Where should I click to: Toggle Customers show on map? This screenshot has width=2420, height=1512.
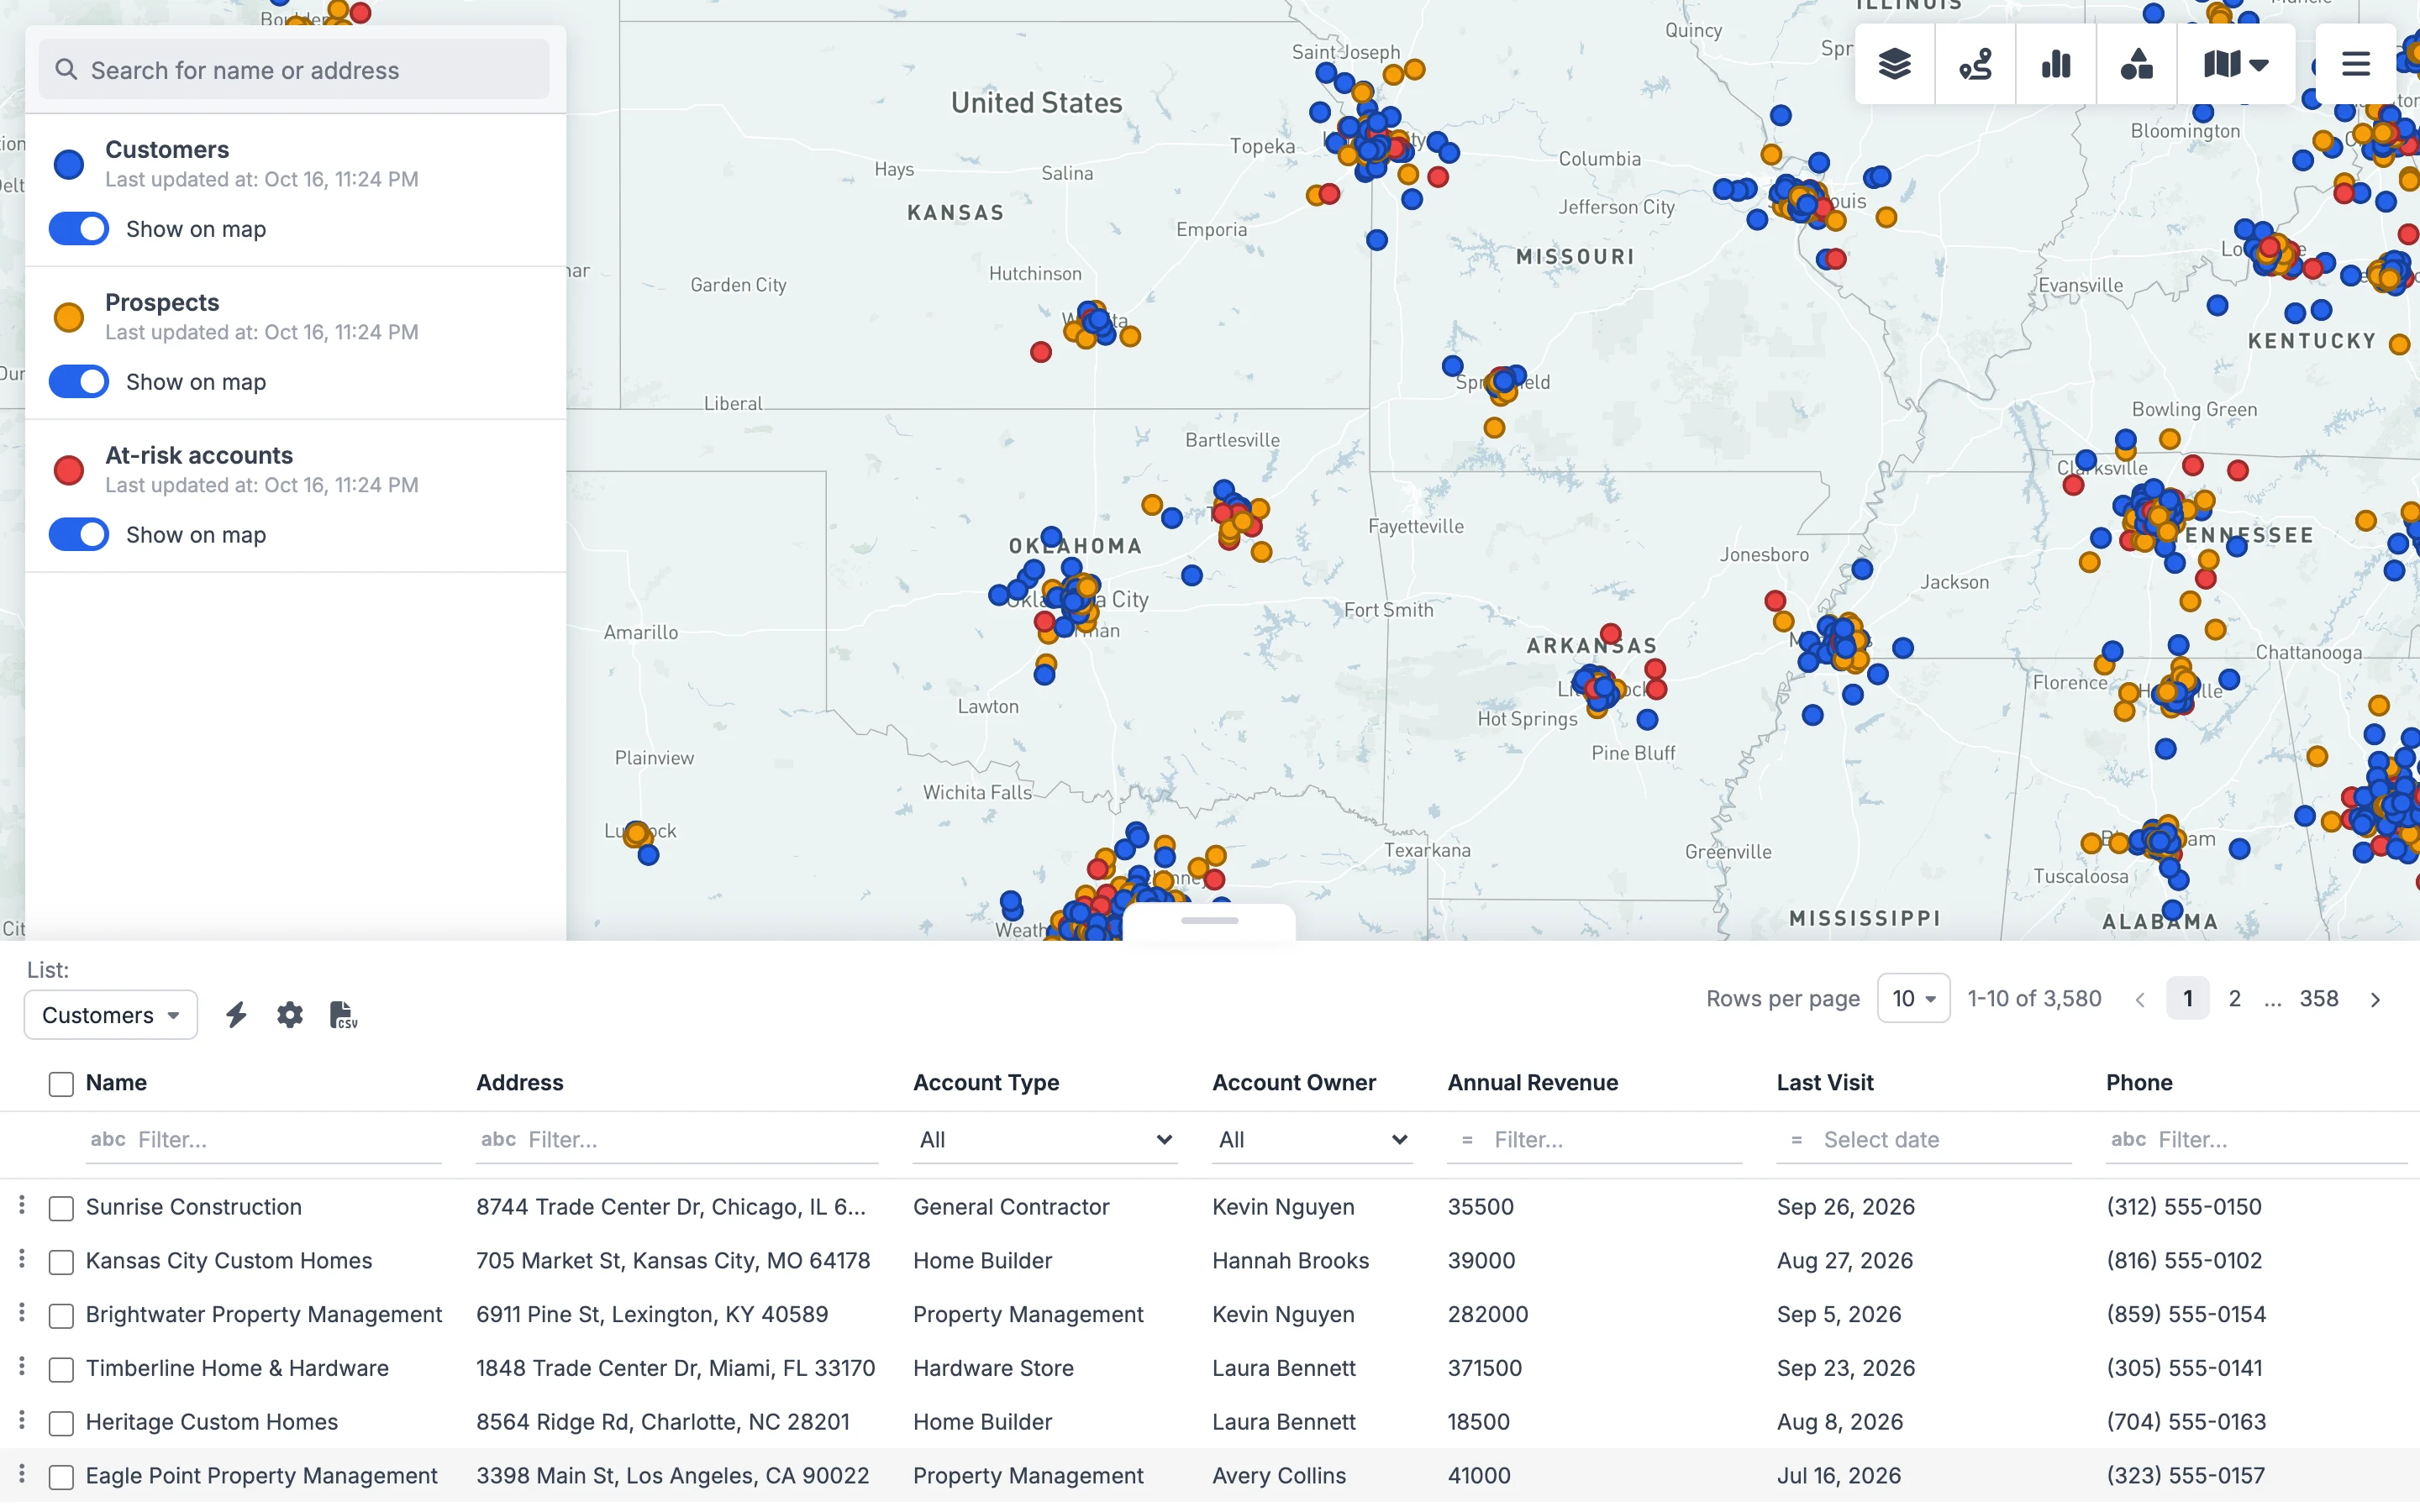pos(79,229)
